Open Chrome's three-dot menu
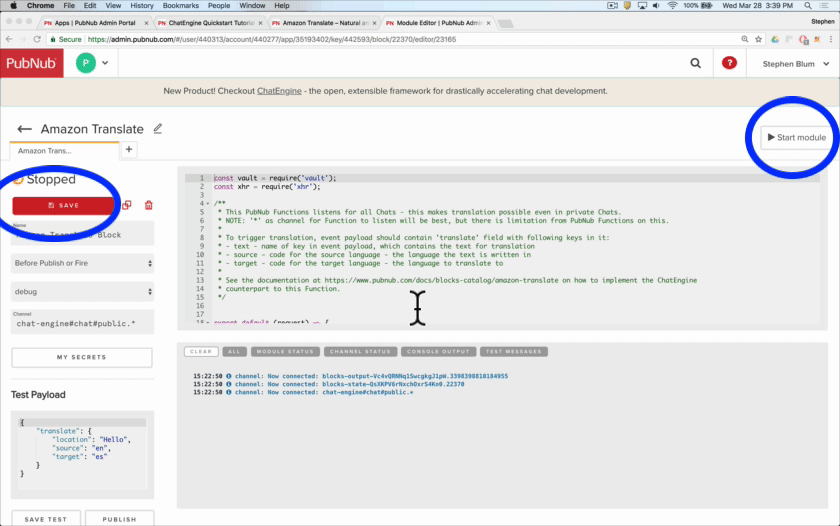The width and height of the screenshot is (840, 526). point(831,39)
